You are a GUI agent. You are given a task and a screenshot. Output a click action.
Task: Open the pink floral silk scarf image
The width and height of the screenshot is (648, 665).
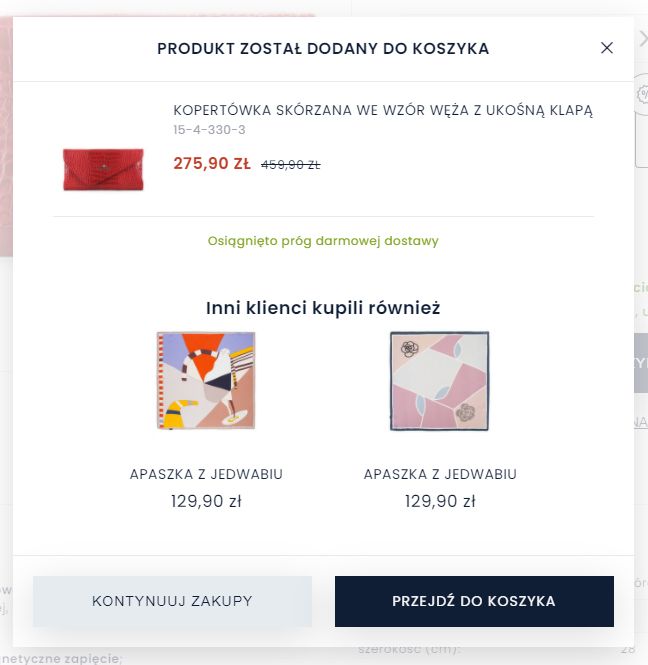coord(439,381)
